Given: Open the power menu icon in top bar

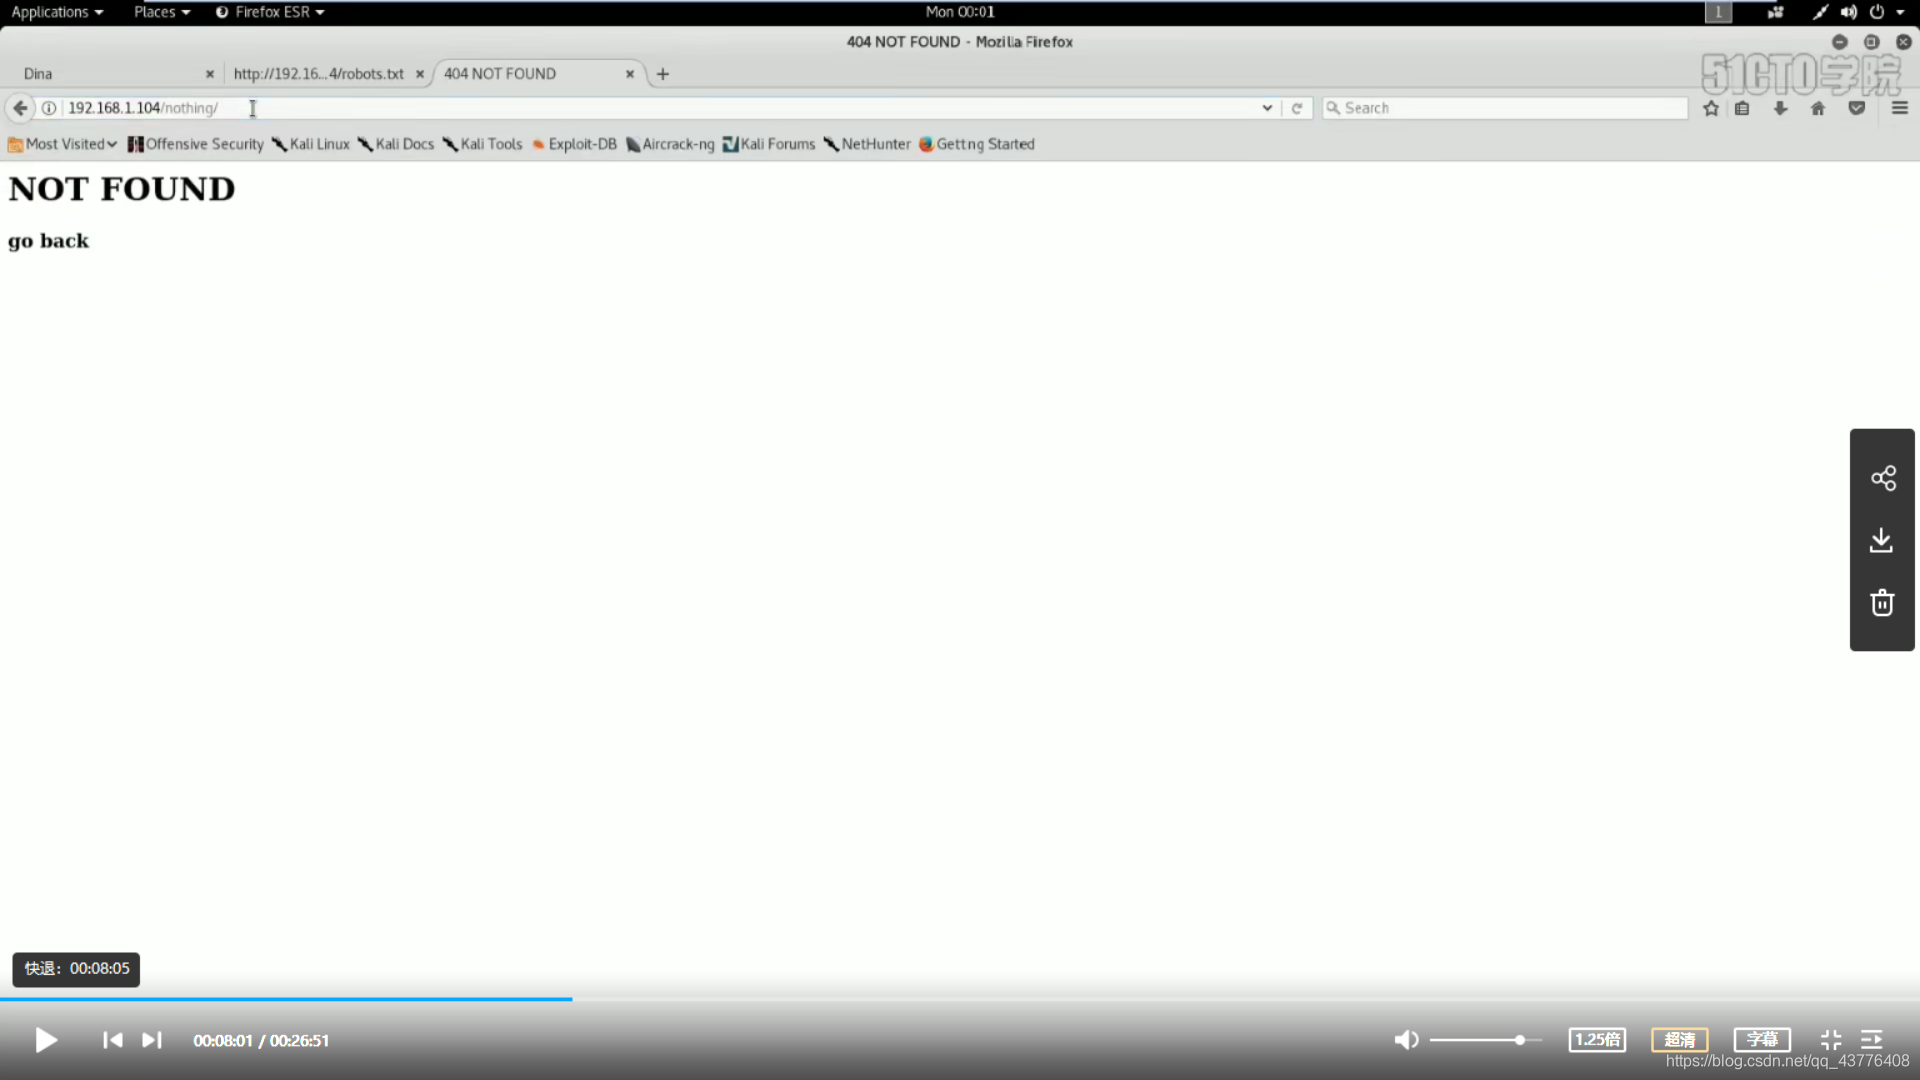Looking at the screenshot, I should point(1877,12).
